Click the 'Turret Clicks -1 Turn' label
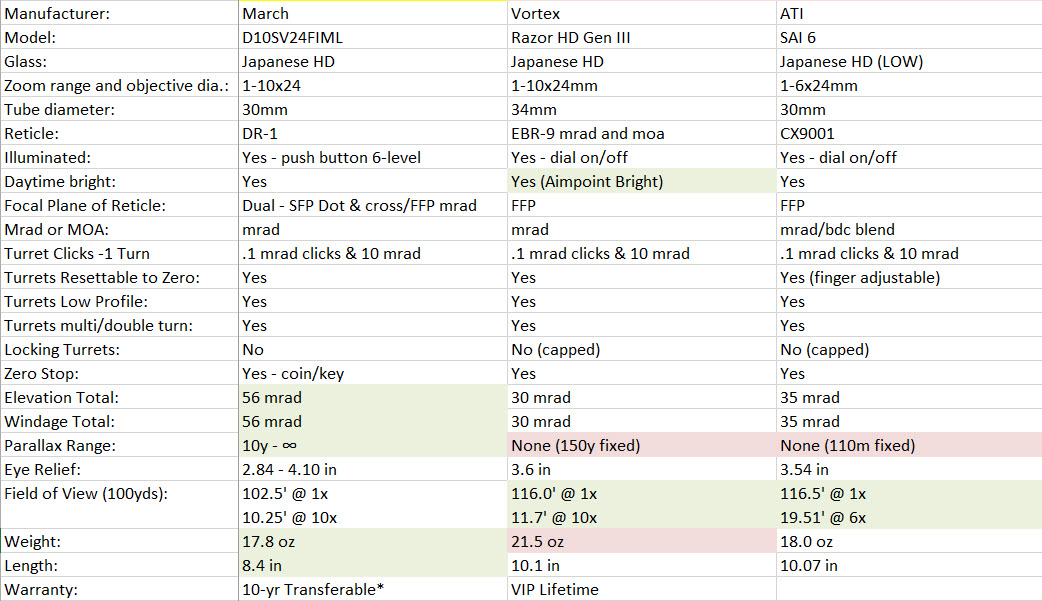The width and height of the screenshot is (1042, 601). point(120,253)
